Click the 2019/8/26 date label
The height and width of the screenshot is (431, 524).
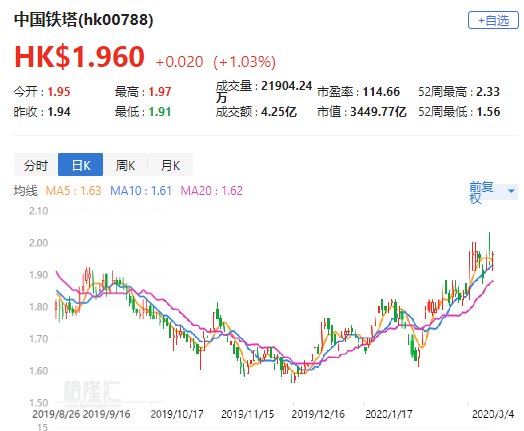pyautogui.click(x=56, y=414)
